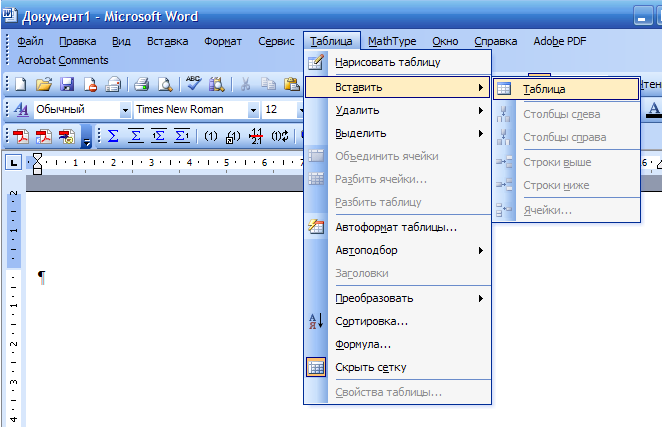Image resolution: width=662 pixels, height=427 pixels.
Task: Click the Convert to PDF and email icon
Action: point(43,136)
